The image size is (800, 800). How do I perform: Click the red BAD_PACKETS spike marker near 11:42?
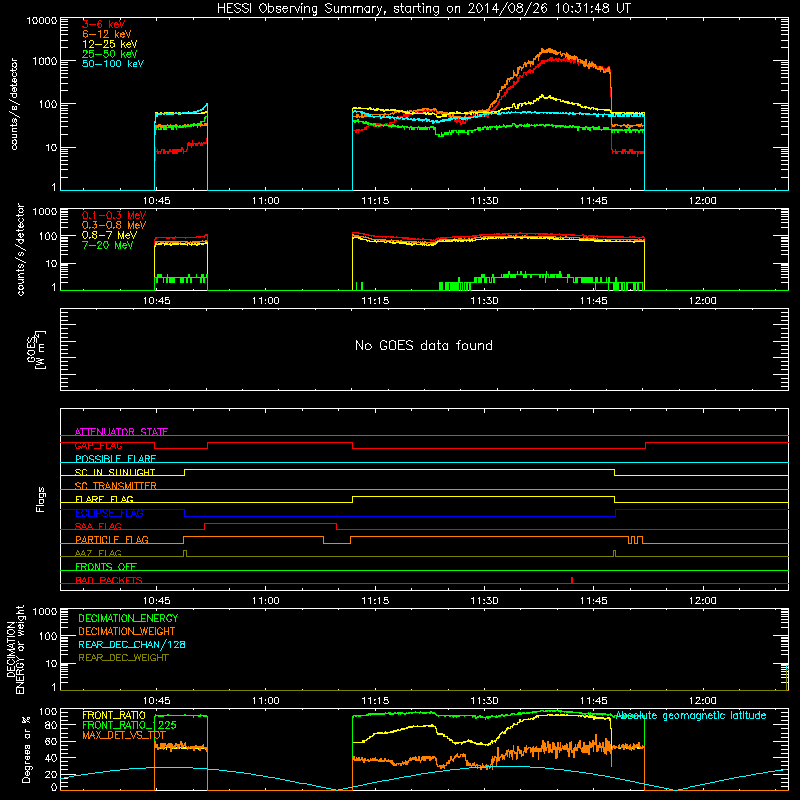point(572,580)
